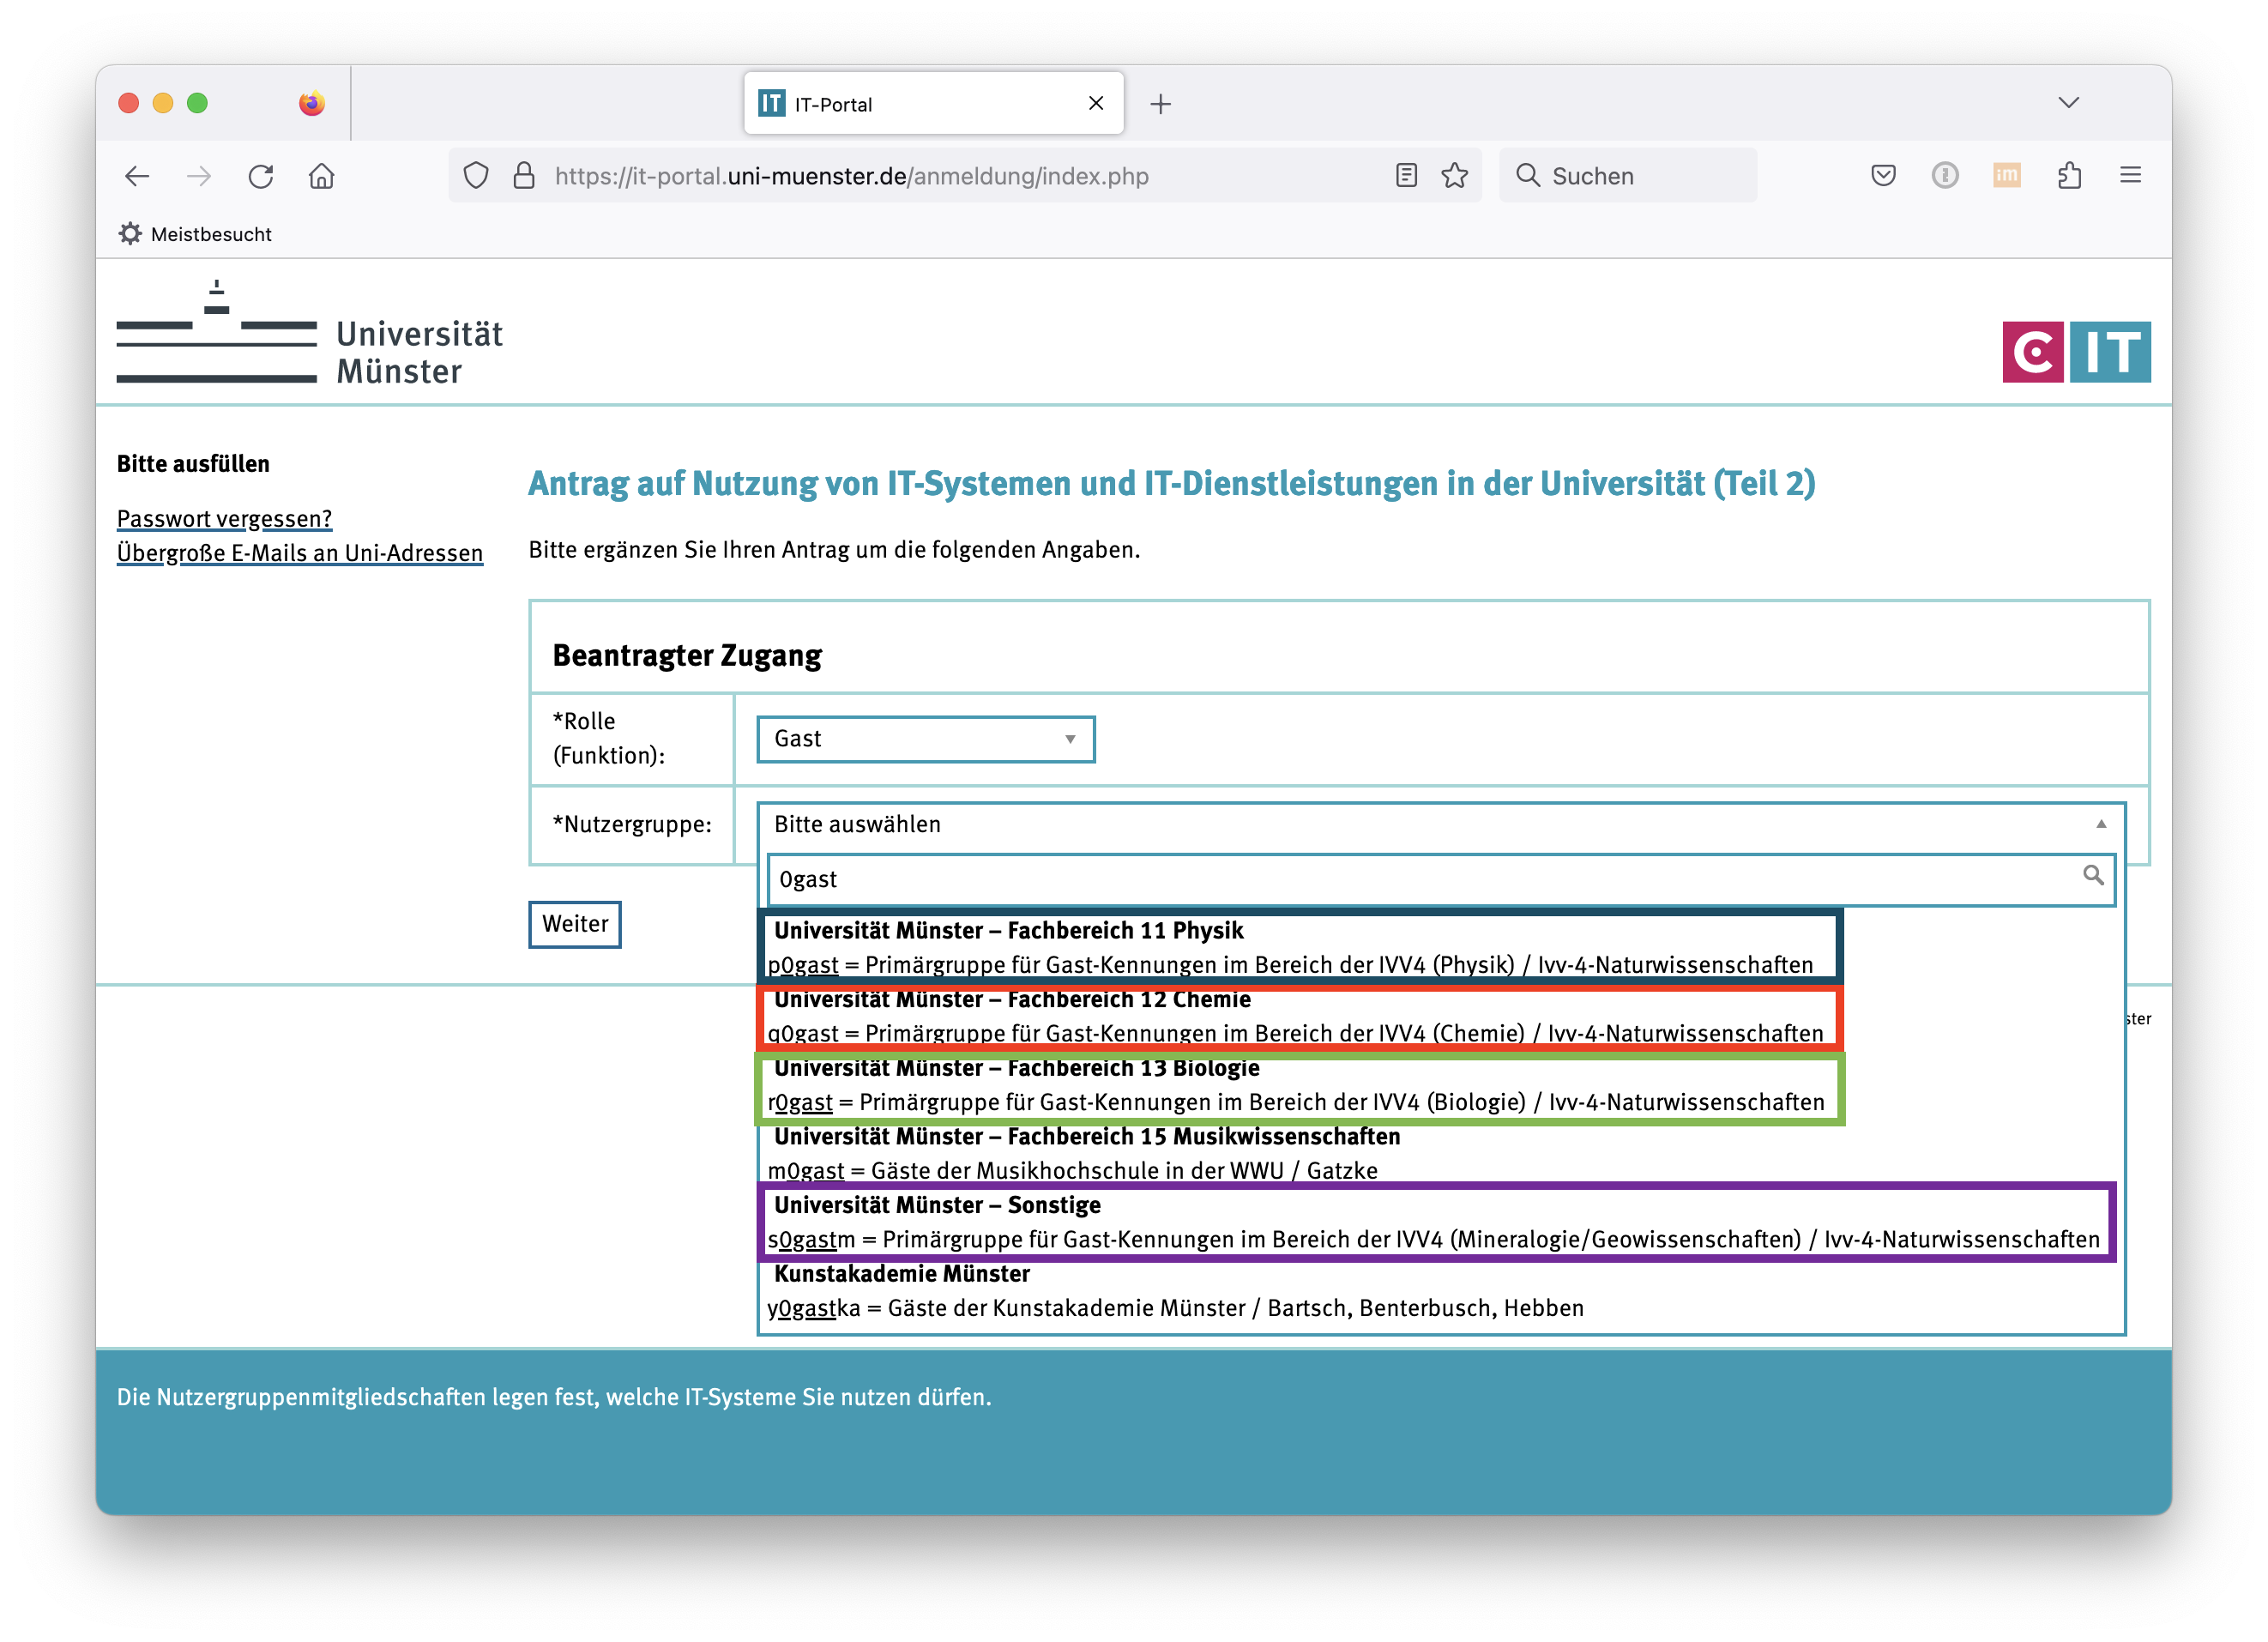
Task: Open the Pocket save icon
Action: coord(1883,176)
